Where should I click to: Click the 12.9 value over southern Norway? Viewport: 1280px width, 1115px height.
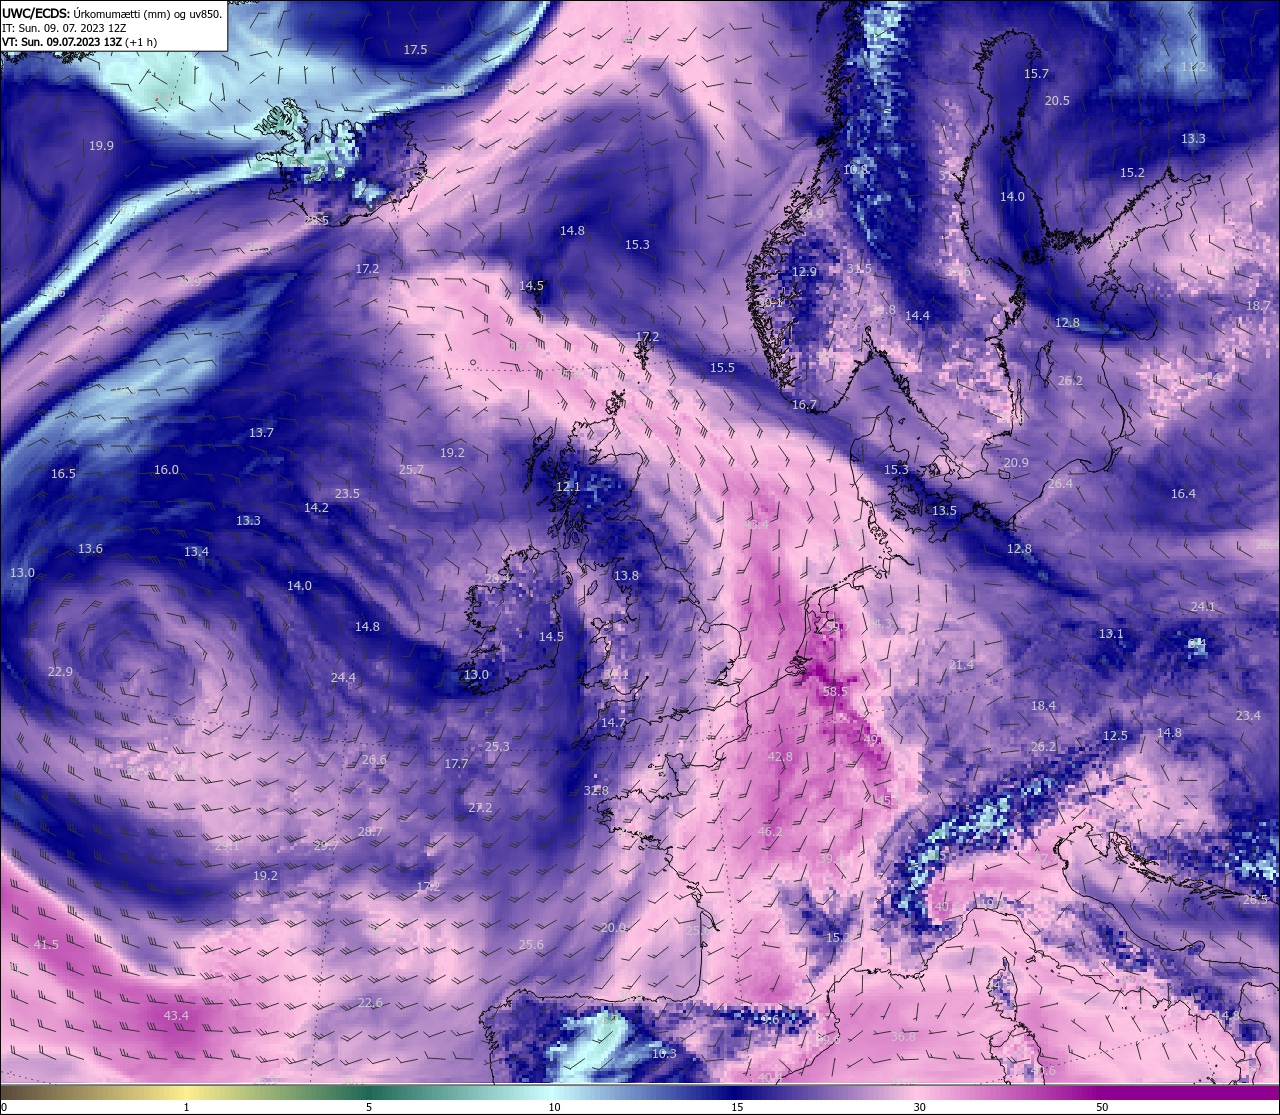(x=804, y=272)
